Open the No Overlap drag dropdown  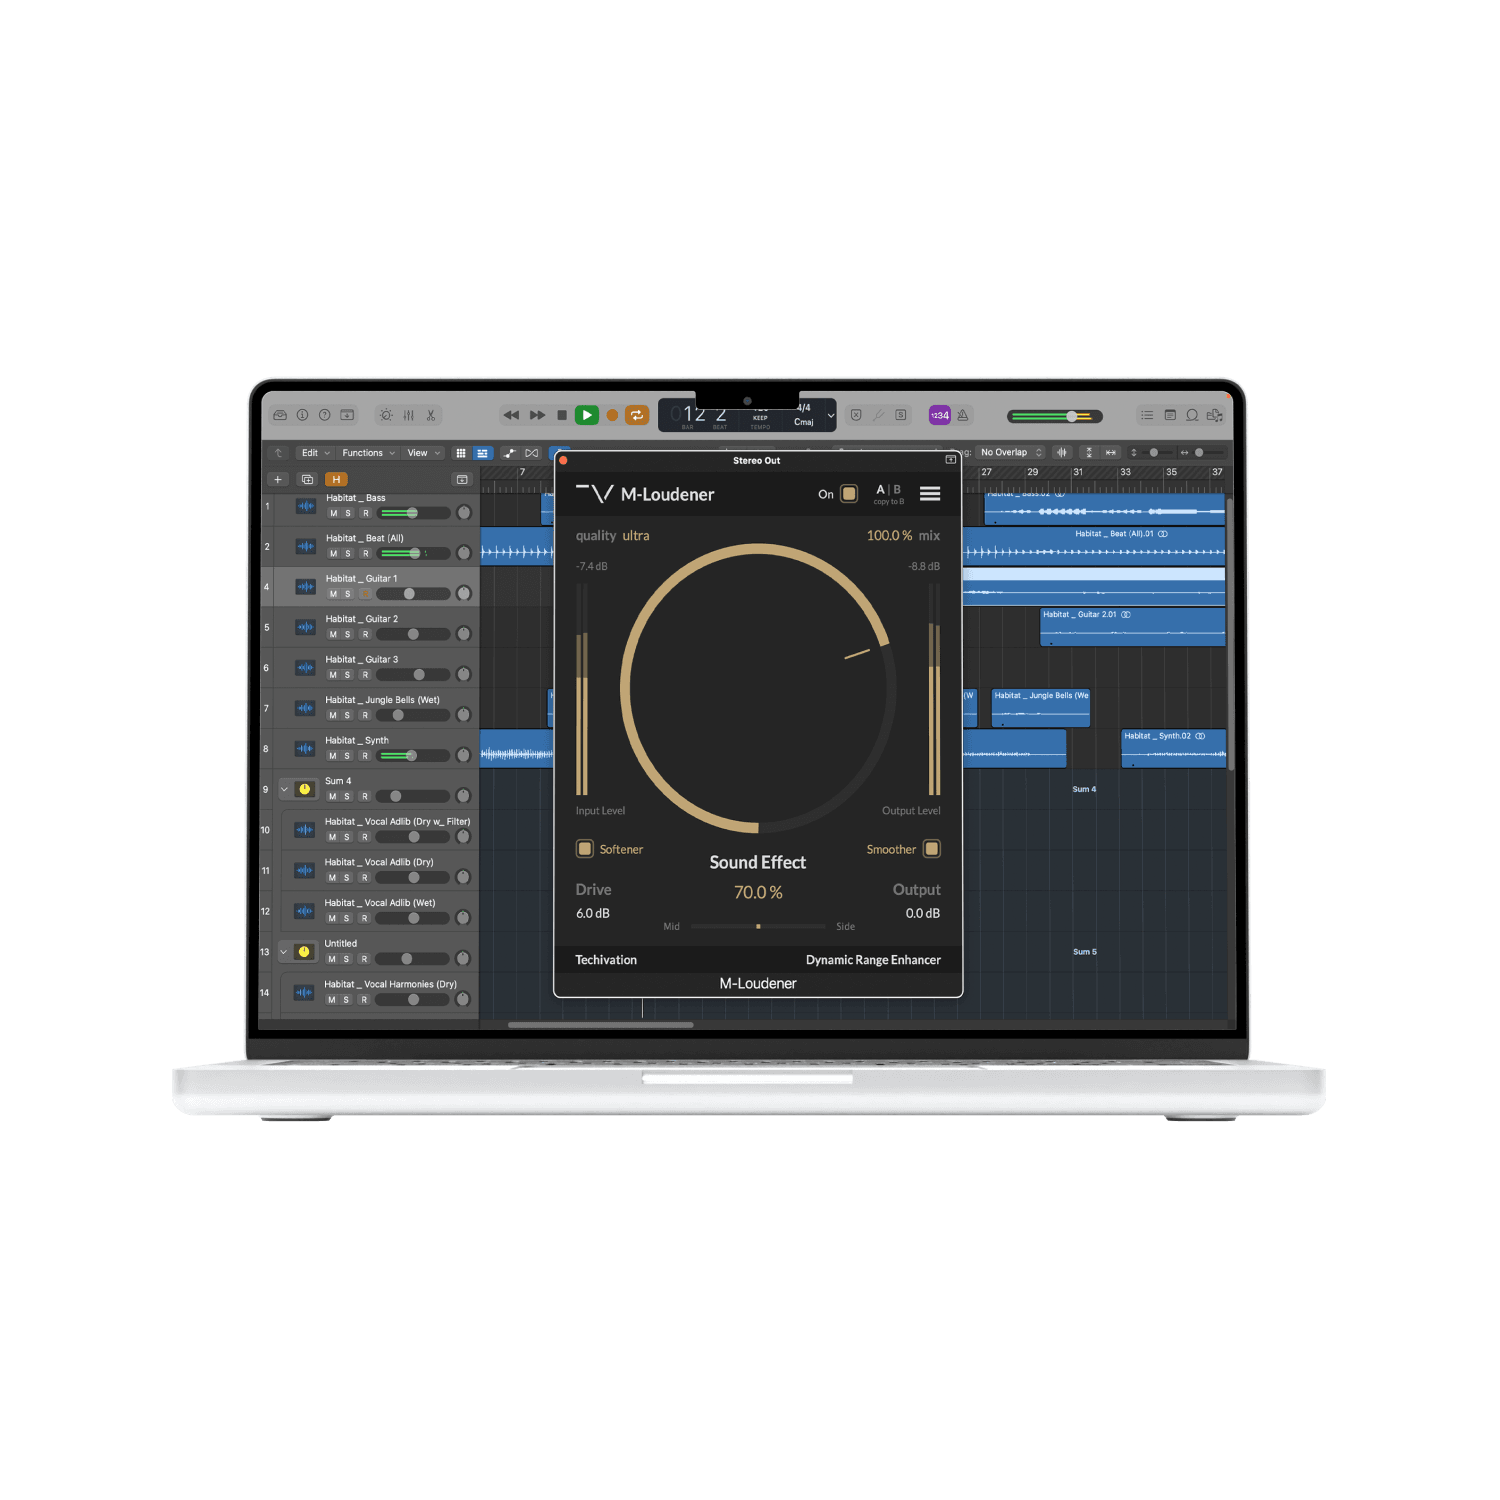pos(1011,453)
